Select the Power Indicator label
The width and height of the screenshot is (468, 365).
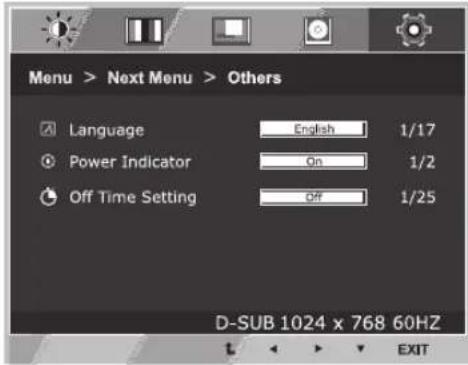(x=130, y=162)
